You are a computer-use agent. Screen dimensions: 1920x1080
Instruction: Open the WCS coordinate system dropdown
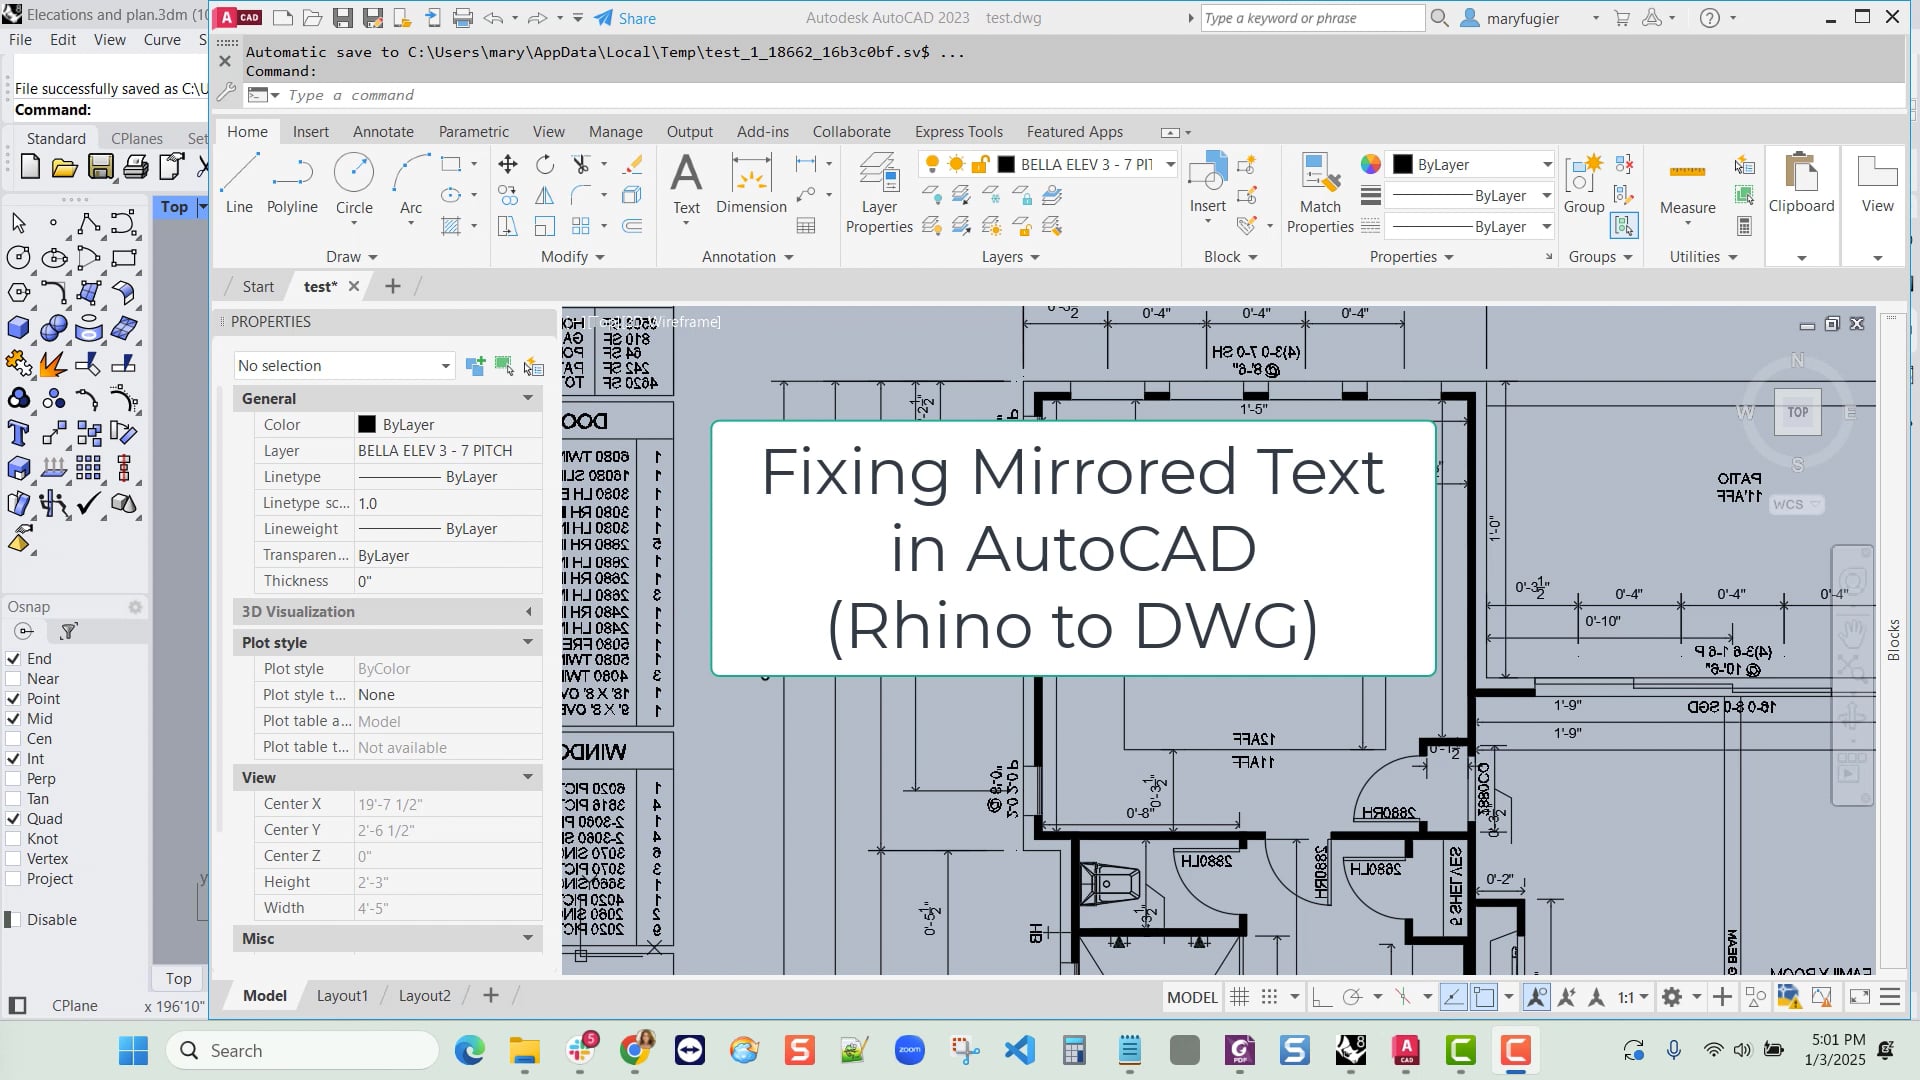(1797, 505)
